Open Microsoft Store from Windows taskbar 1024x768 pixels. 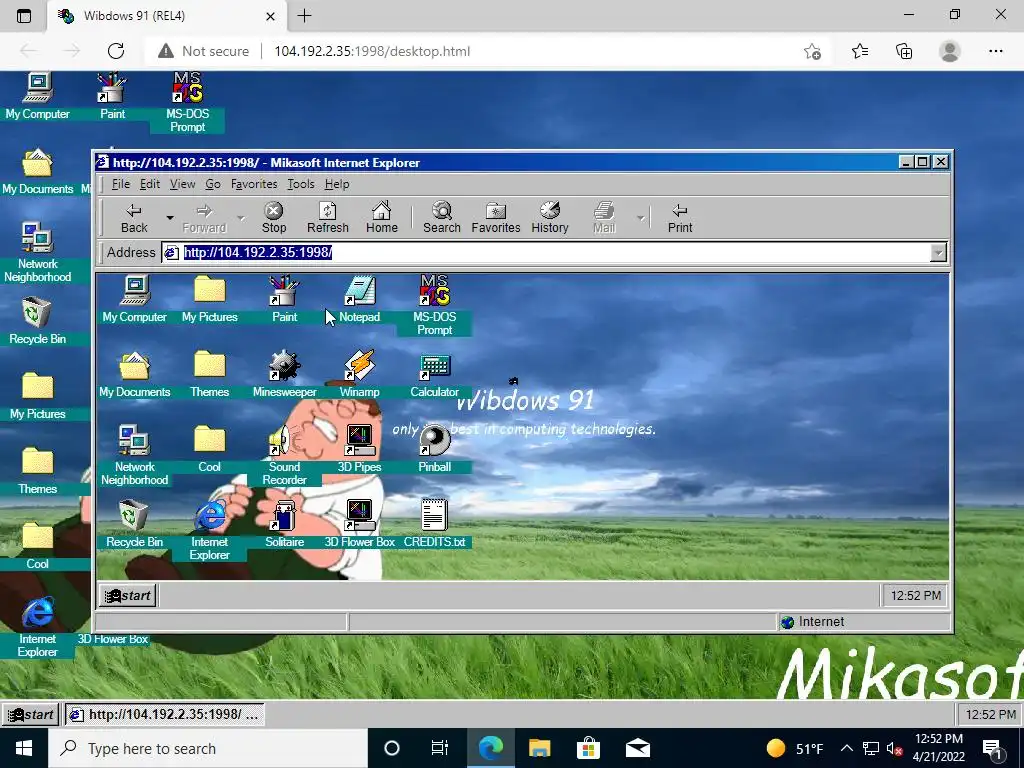588,748
